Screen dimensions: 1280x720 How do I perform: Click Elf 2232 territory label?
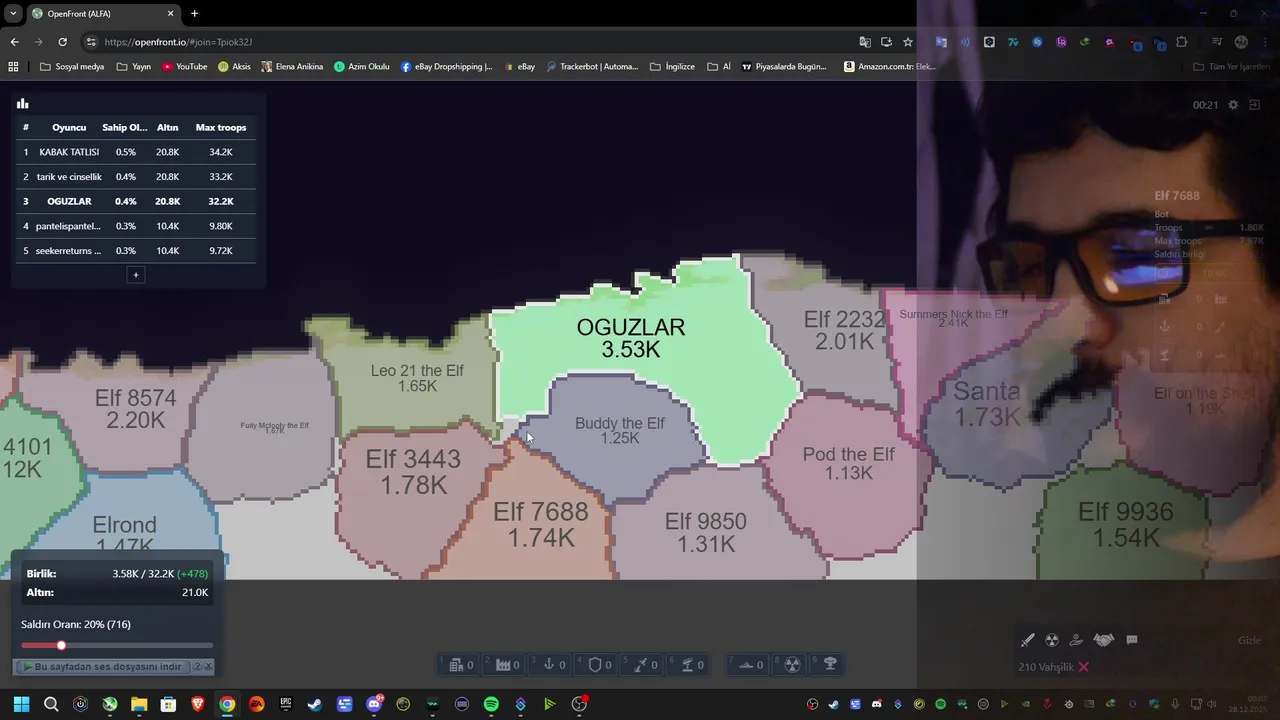(x=844, y=330)
